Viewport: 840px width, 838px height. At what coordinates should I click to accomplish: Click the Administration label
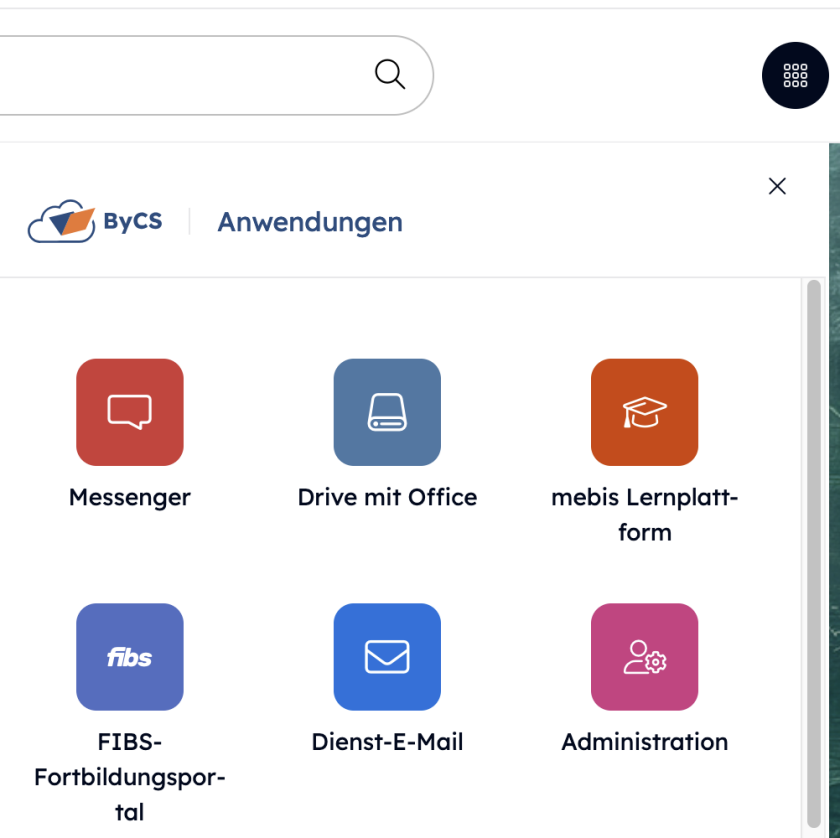(x=644, y=742)
